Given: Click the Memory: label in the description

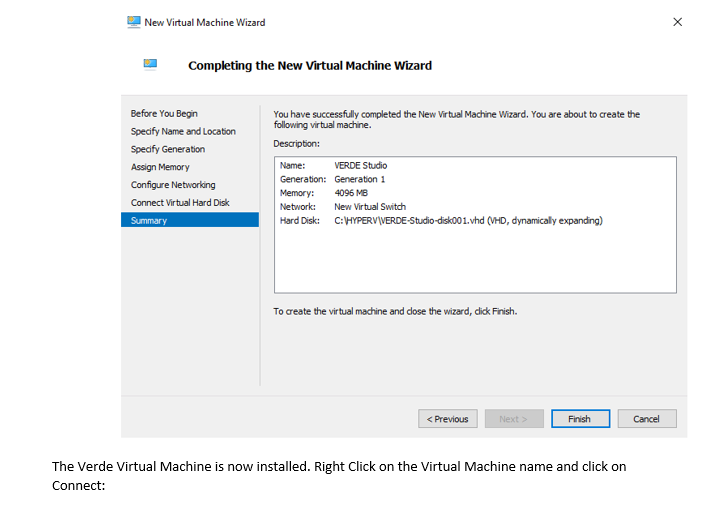Looking at the screenshot, I should [297, 193].
